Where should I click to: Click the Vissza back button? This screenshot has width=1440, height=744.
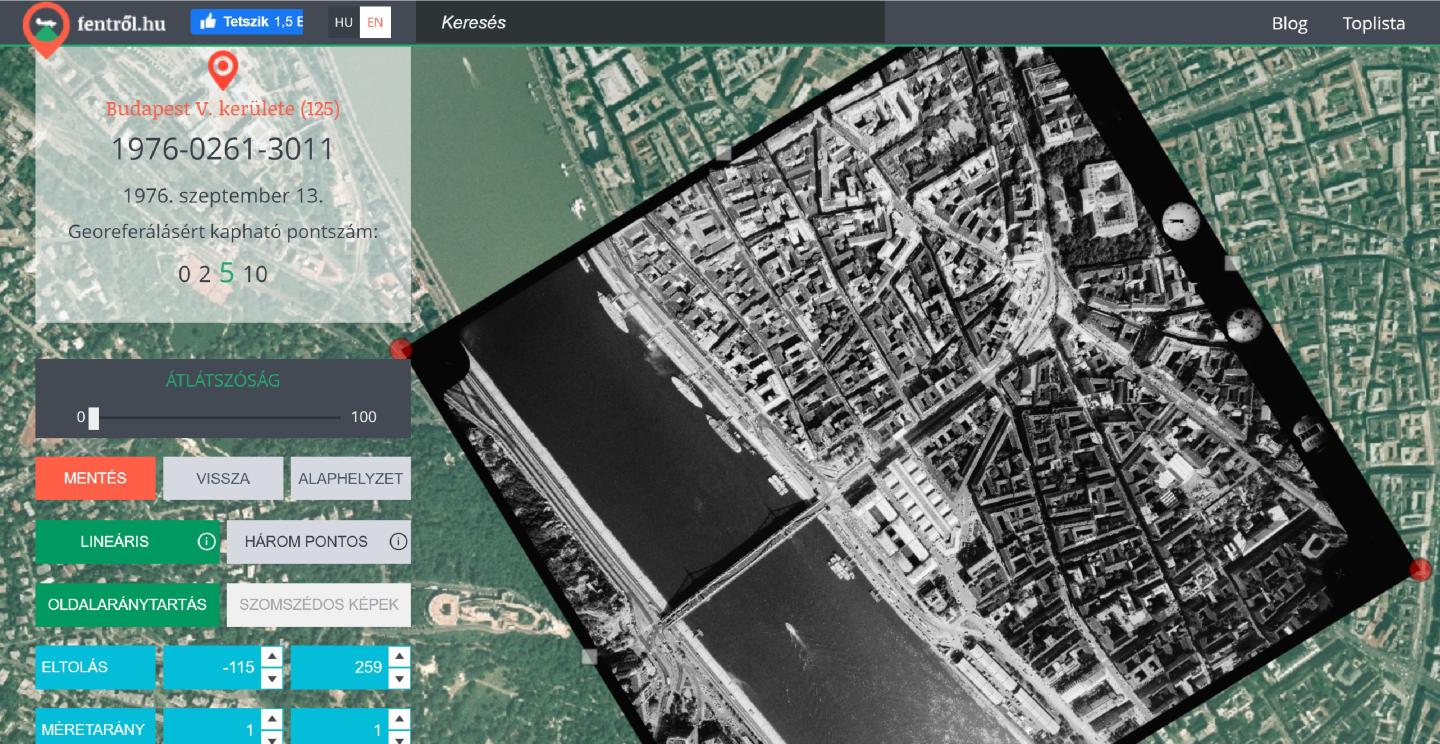[223, 478]
